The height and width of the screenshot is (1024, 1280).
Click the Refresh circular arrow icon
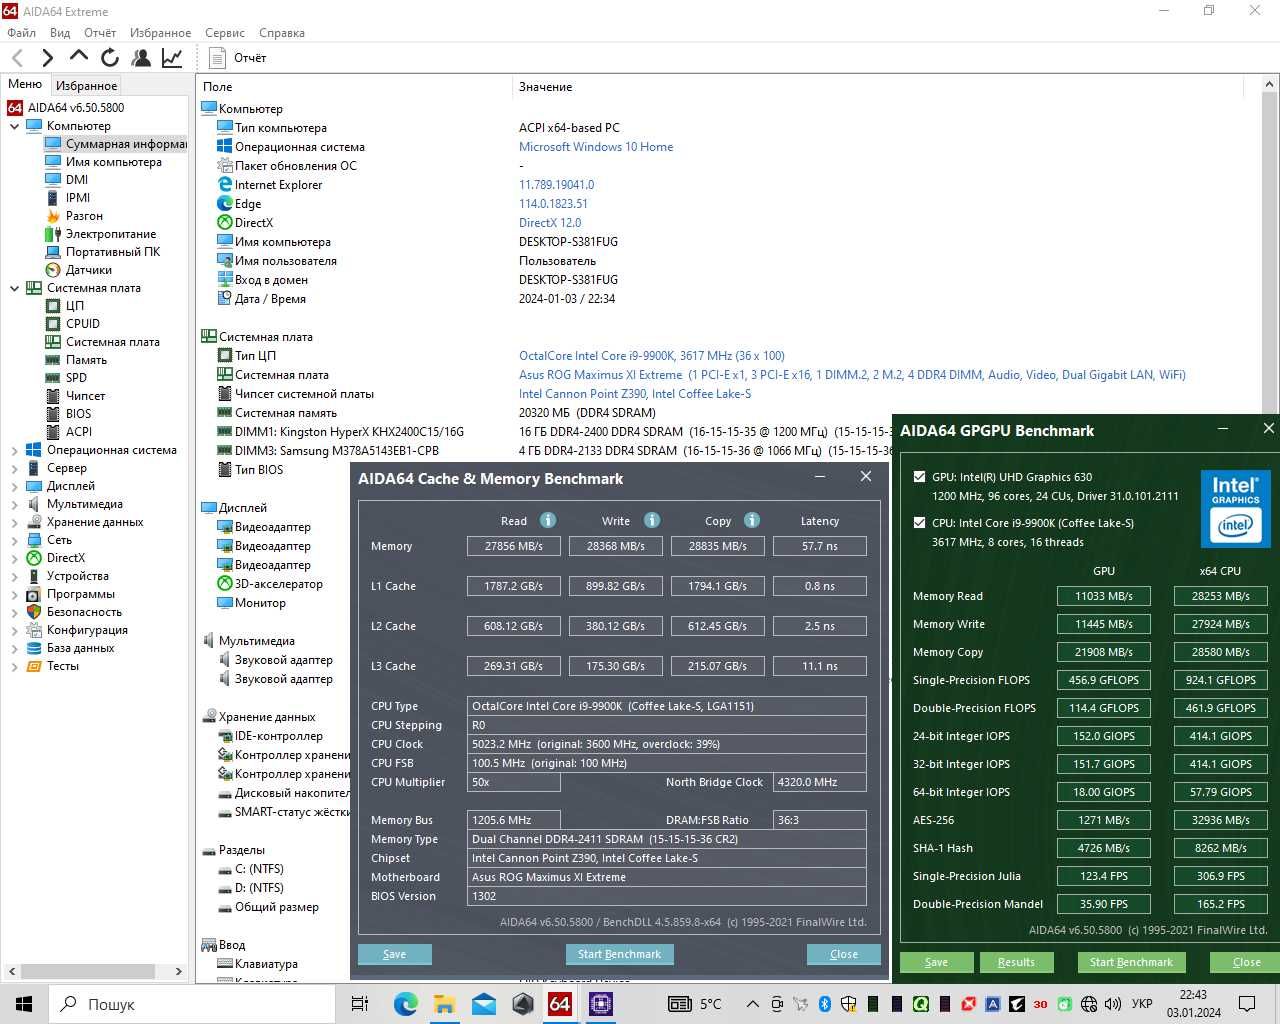tap(110, 58)
